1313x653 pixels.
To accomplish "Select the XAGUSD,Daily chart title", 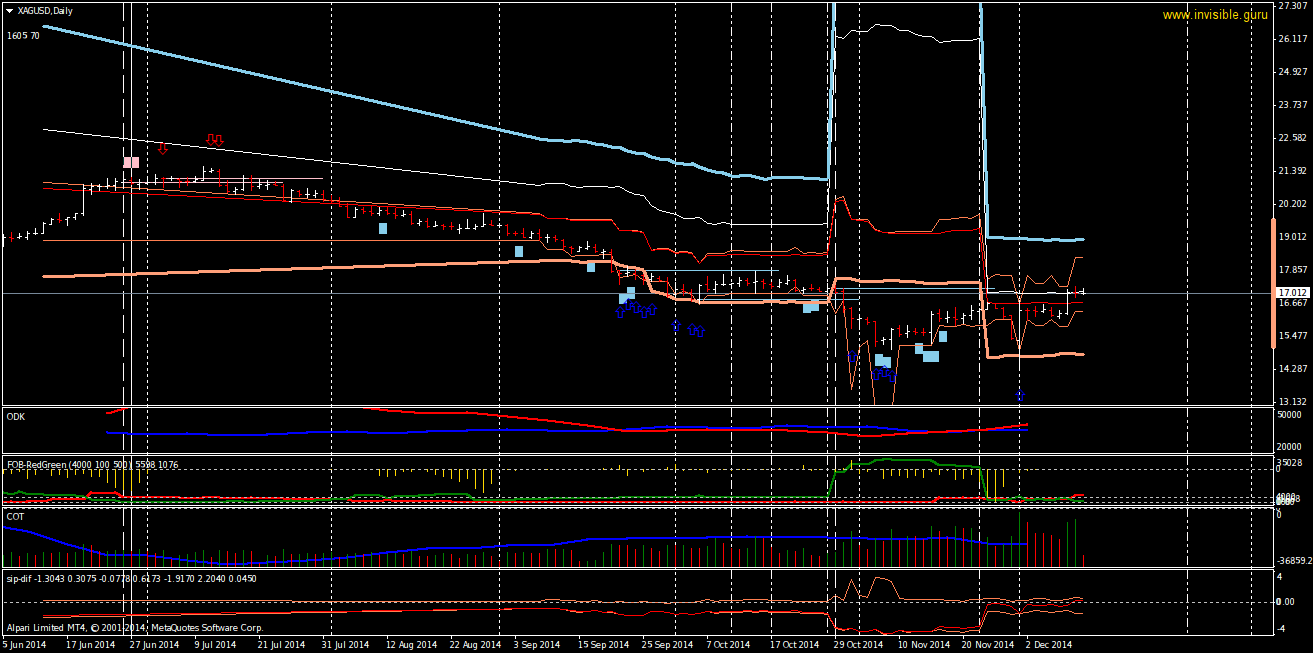I will [x=45, y=10].
